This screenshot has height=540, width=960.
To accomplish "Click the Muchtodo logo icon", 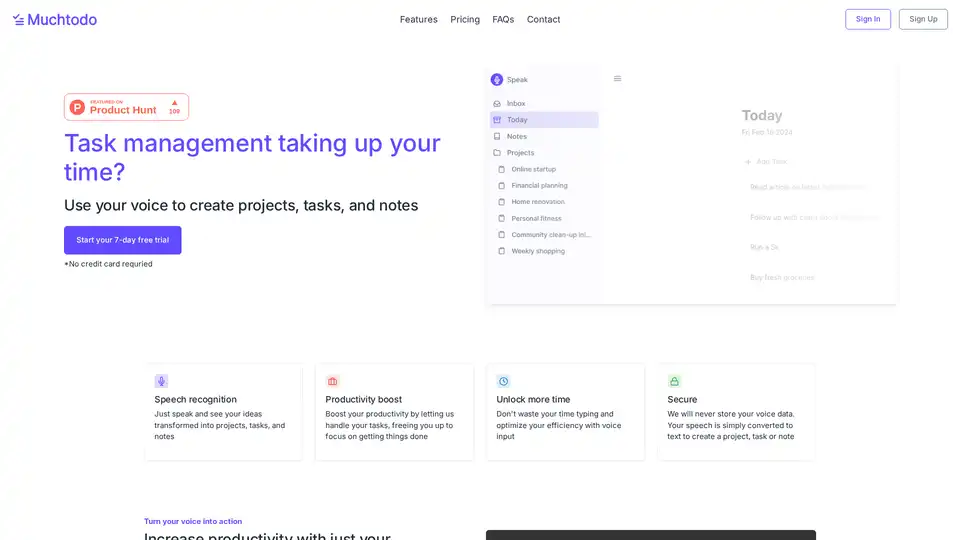I will (18, 19).
